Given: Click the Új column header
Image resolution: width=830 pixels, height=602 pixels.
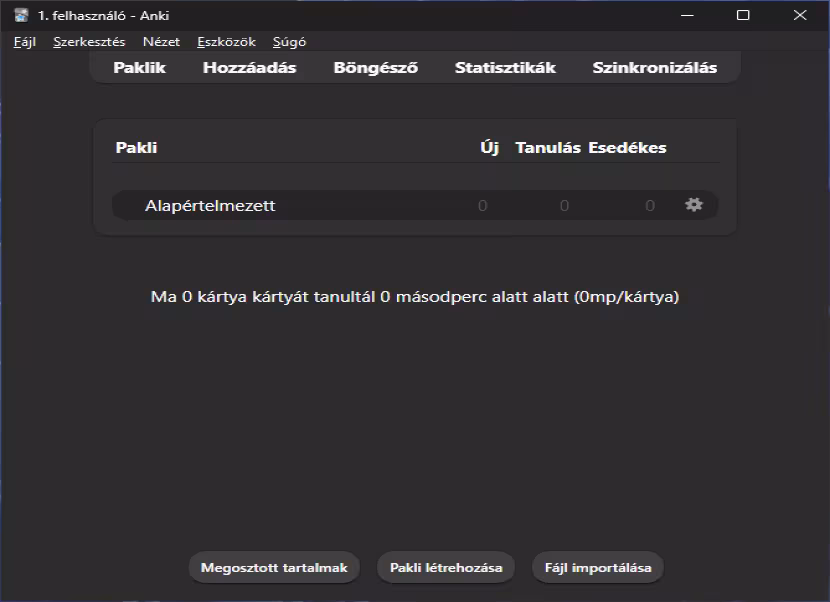Looking at the screenshot, I should point(490,147).
